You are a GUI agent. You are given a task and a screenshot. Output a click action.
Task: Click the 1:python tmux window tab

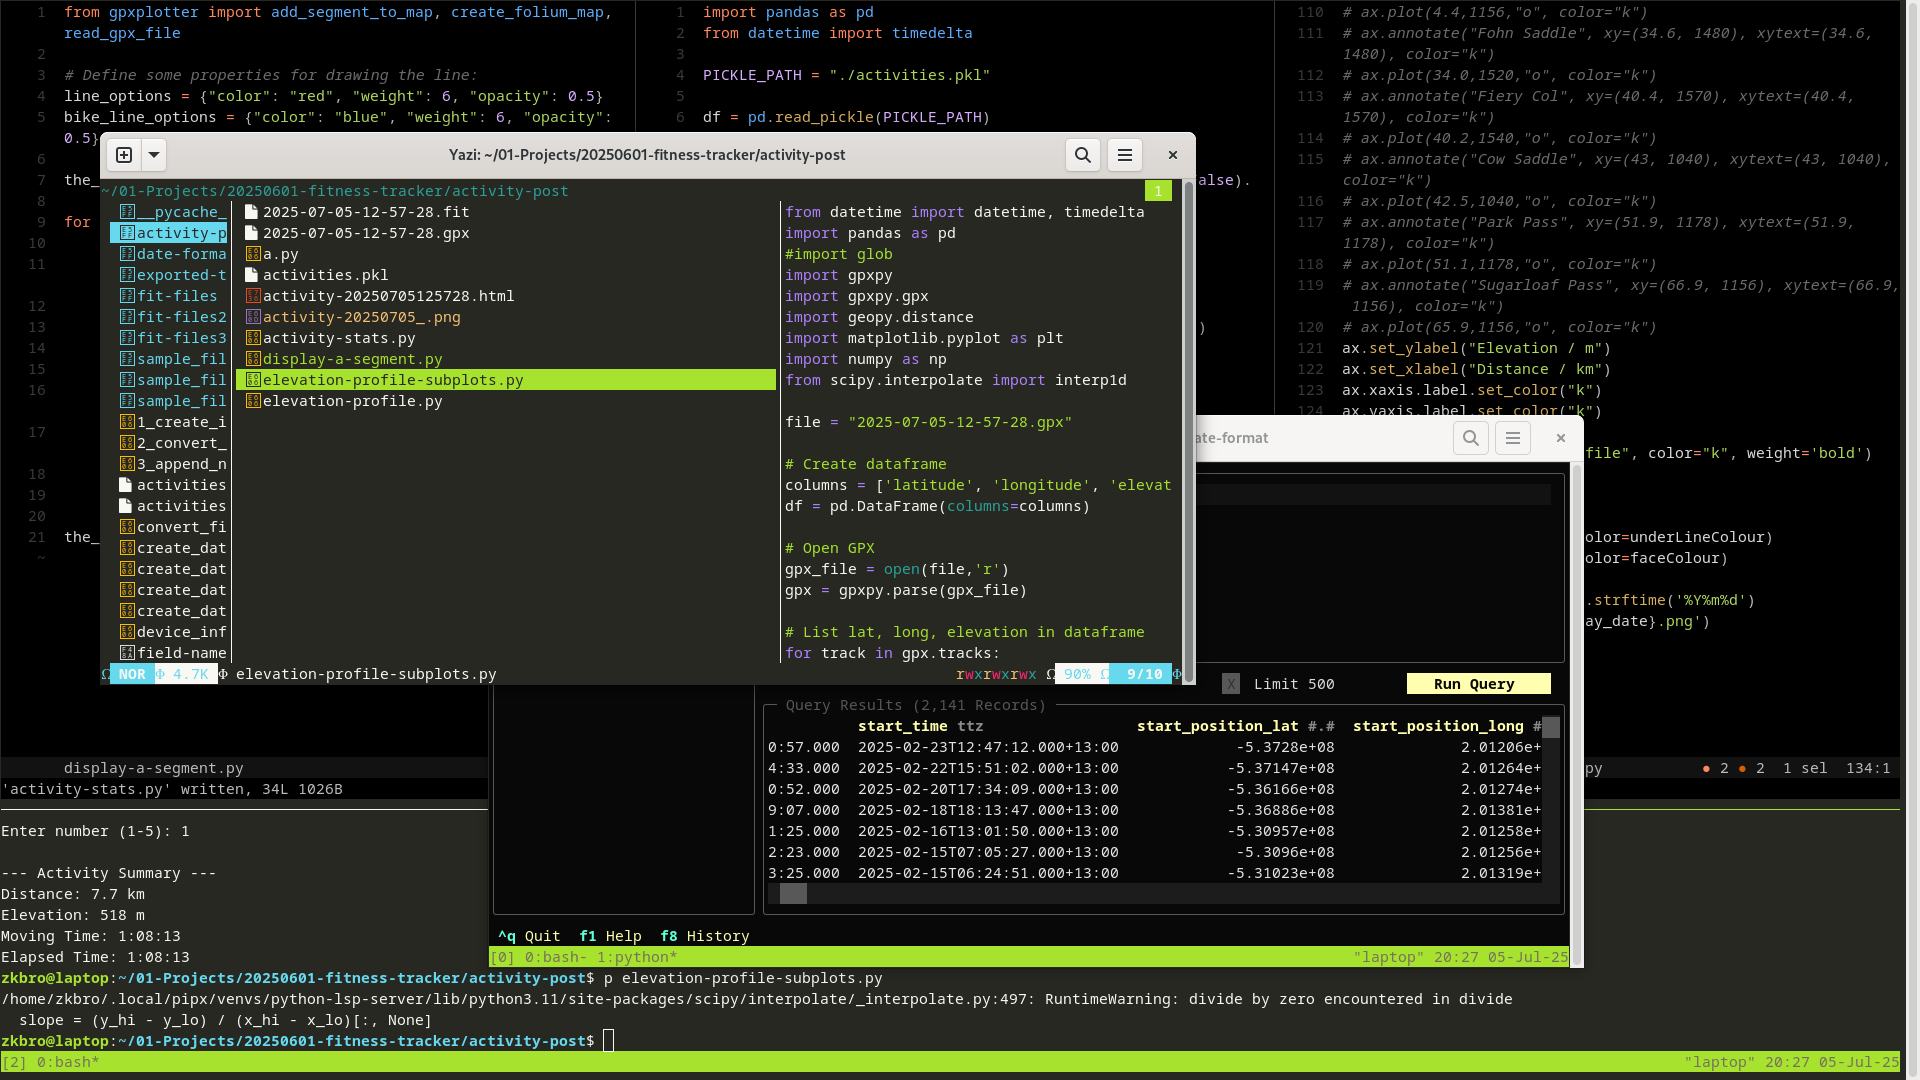tap(637, 957)
